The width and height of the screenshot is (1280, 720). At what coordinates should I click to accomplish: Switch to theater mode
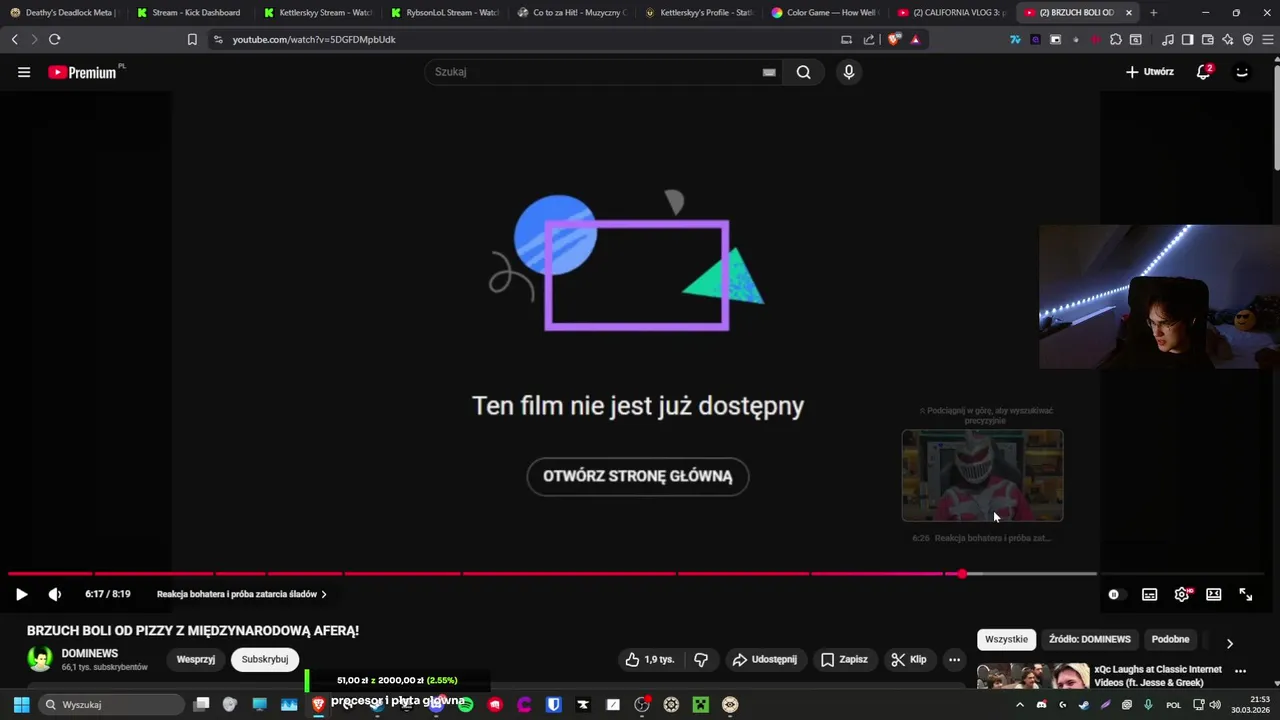point(1213,594)
